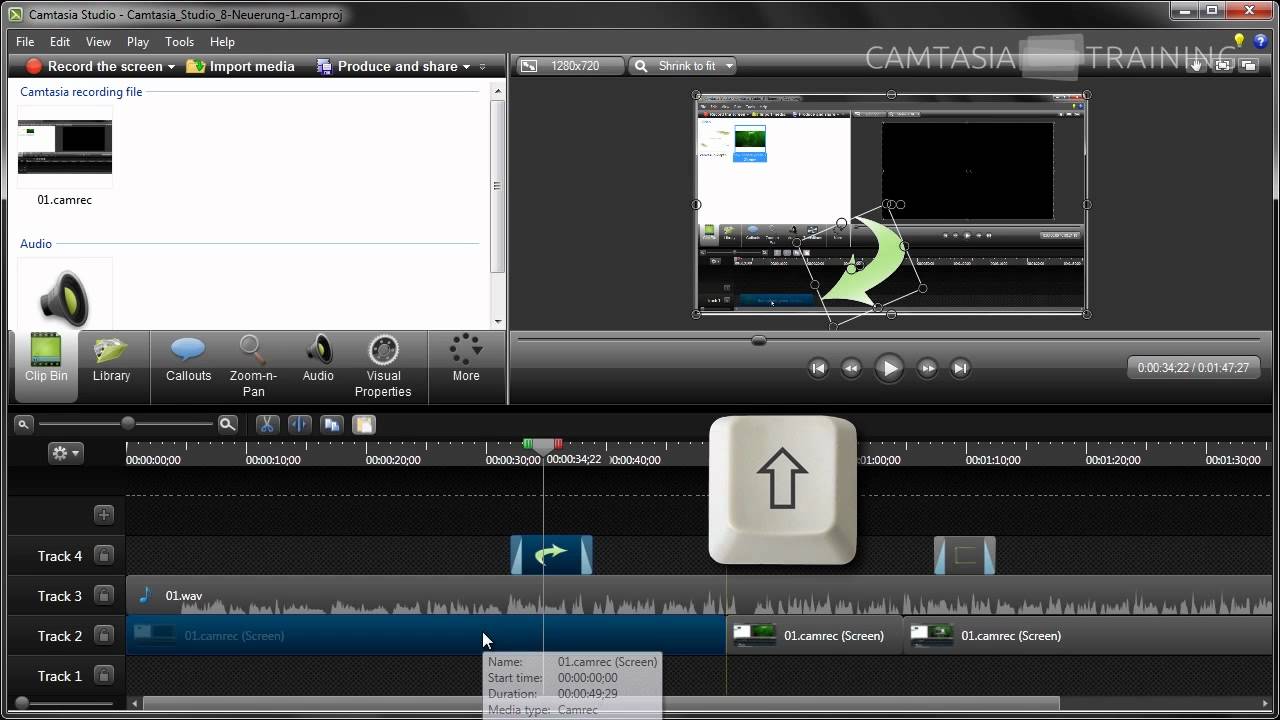Jump to previous clip in preview
Screen dimensions: 1280x720
[818, 368]
